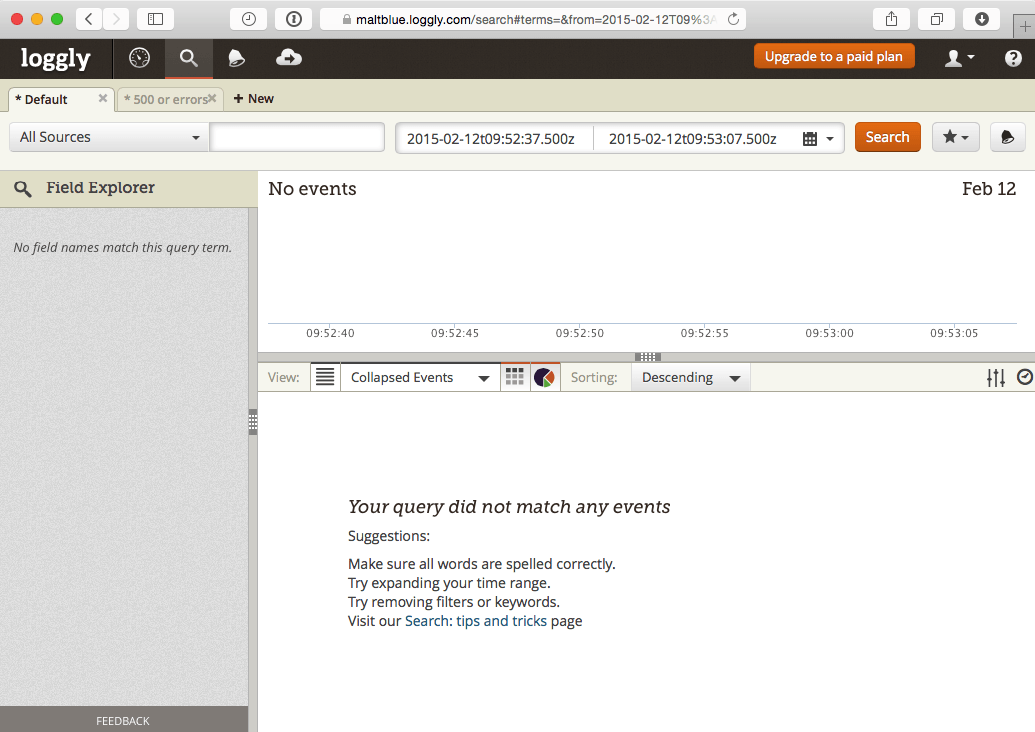Click the Safari address bar URL
This screenshot has width=1035, height=732.
tap(532, 19)
